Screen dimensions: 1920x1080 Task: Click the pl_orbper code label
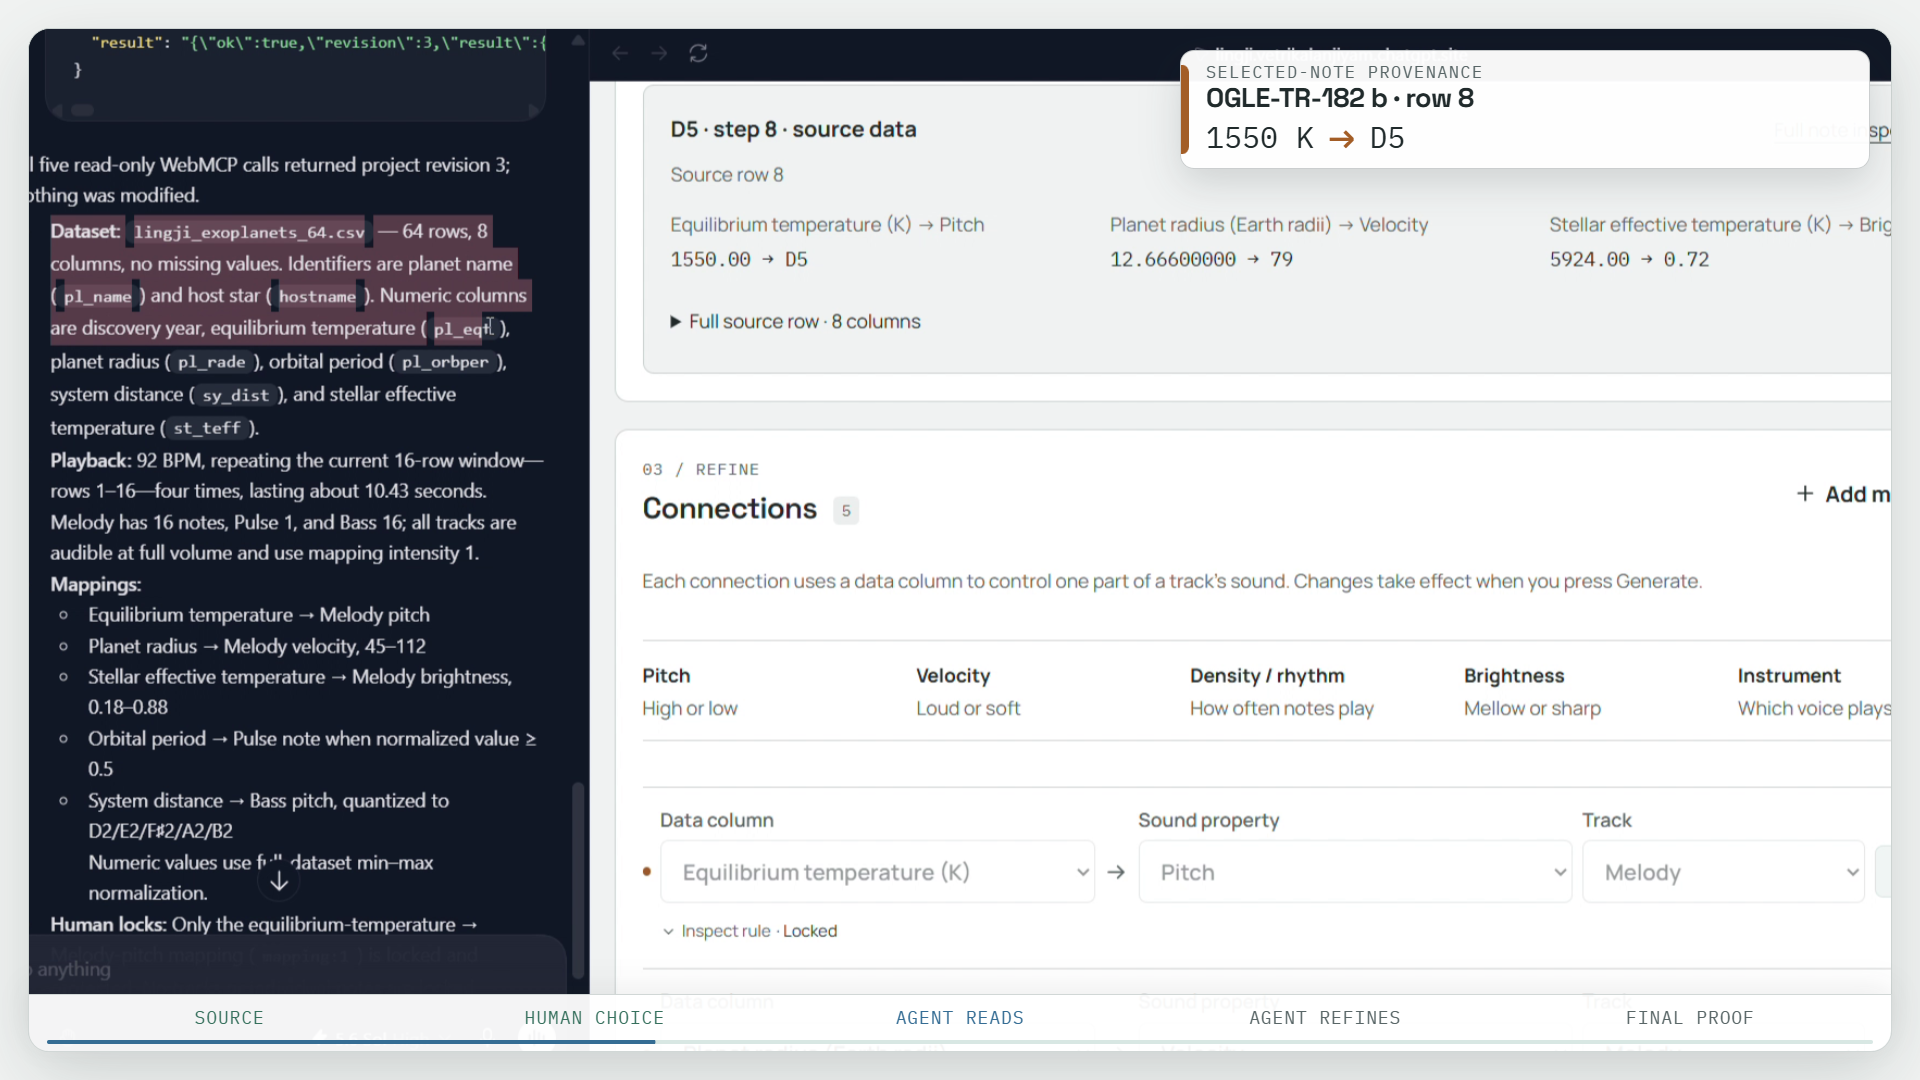[x=445, y=362]
